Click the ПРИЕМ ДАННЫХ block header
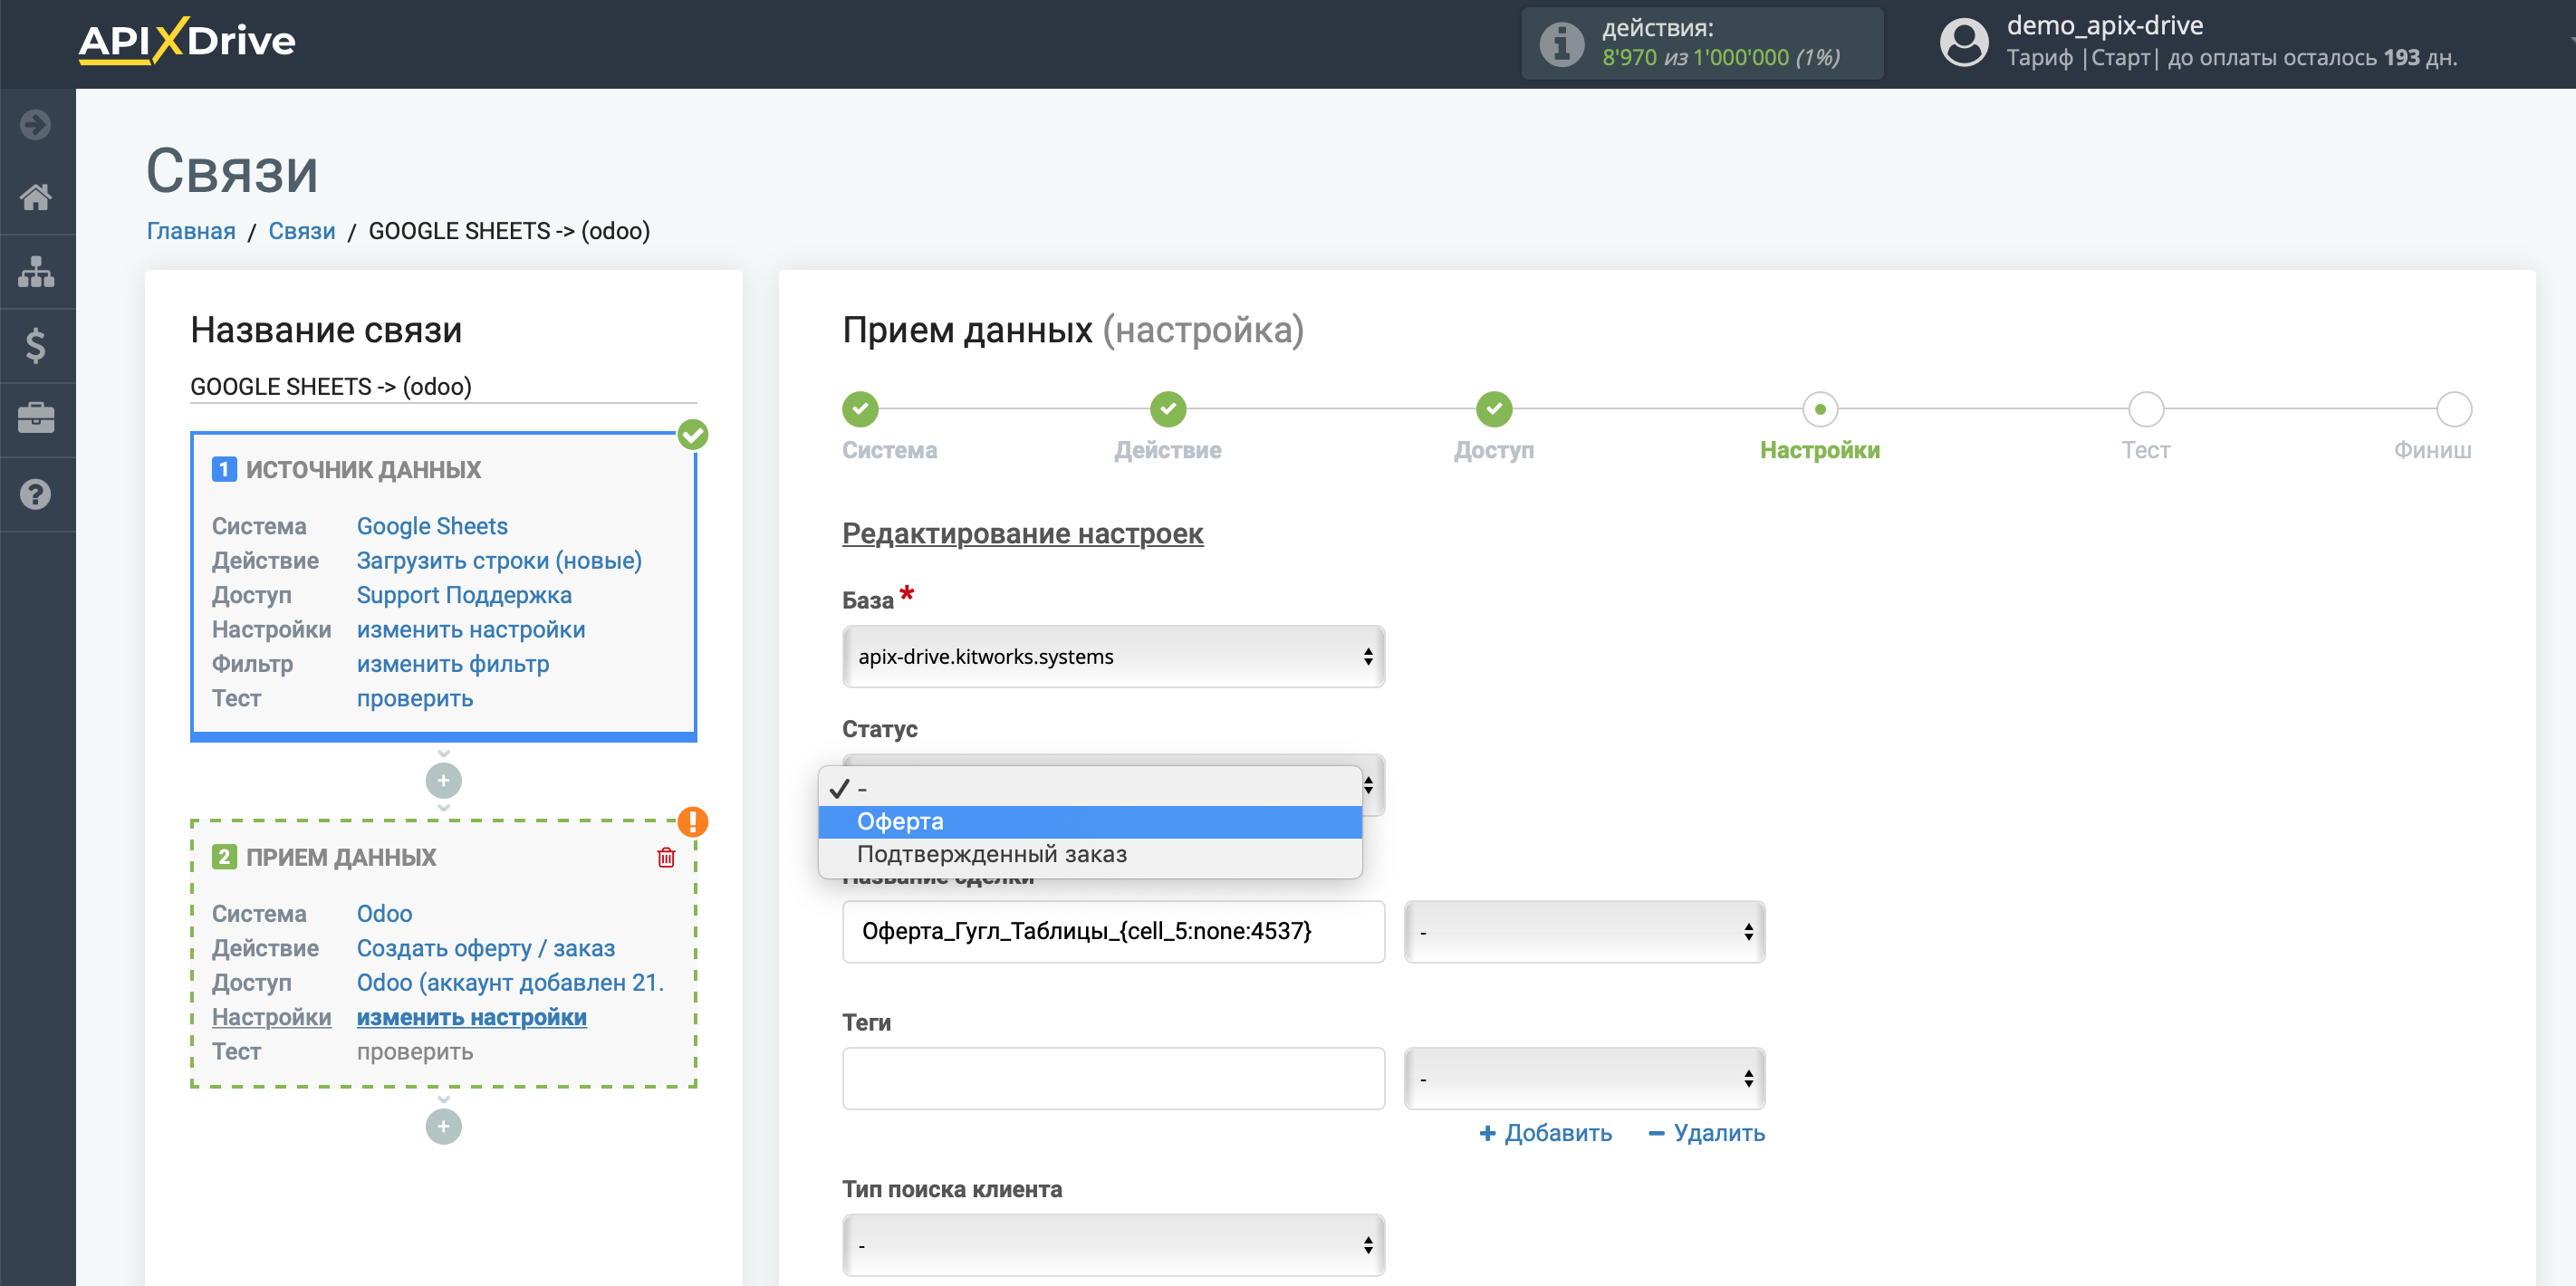Screen dimensions: 2576x1286 pyautogui.click(x=341, y=857)
